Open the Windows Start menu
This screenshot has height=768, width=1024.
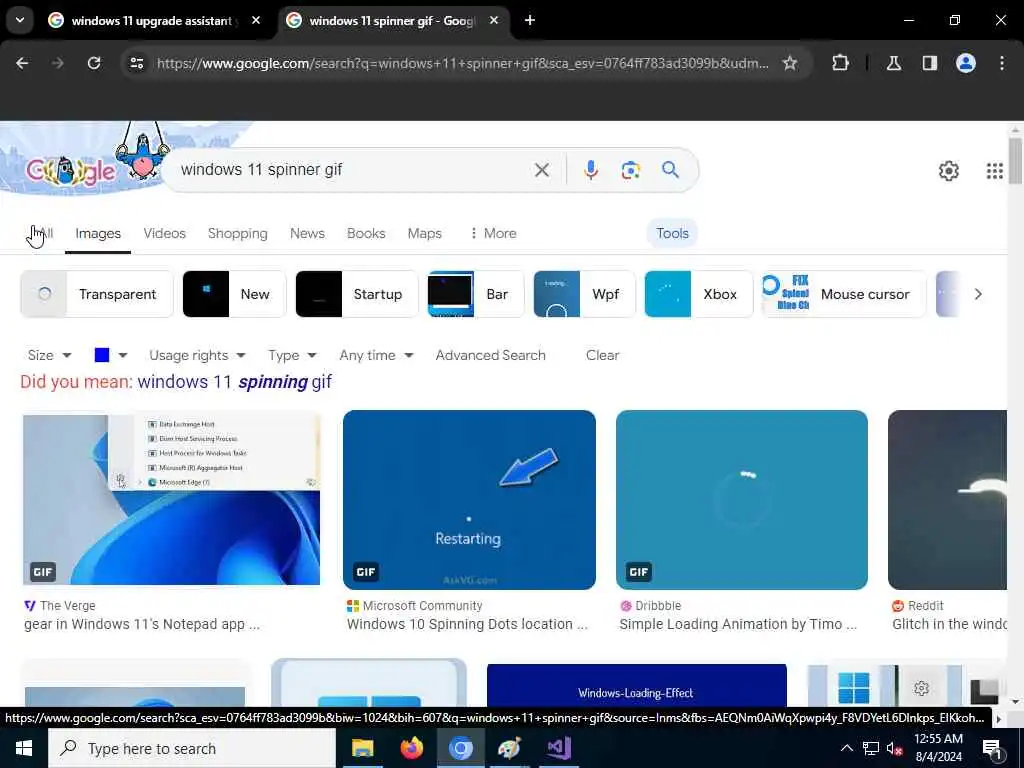(24, 748)
